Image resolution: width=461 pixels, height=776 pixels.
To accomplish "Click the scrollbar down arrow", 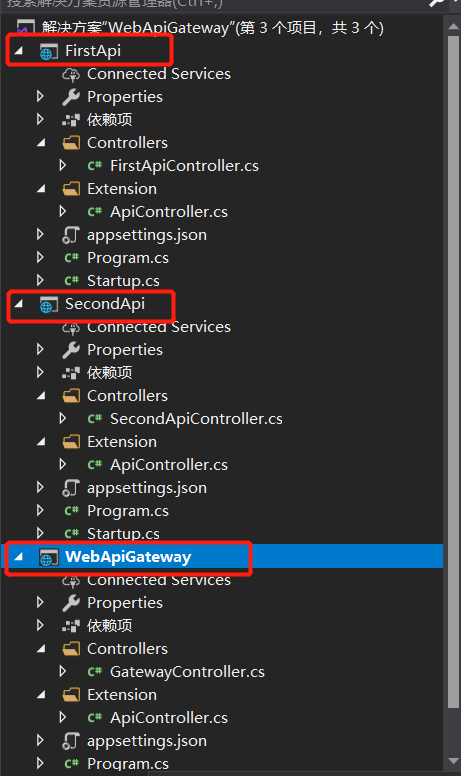I will click(x=454, y=761).
